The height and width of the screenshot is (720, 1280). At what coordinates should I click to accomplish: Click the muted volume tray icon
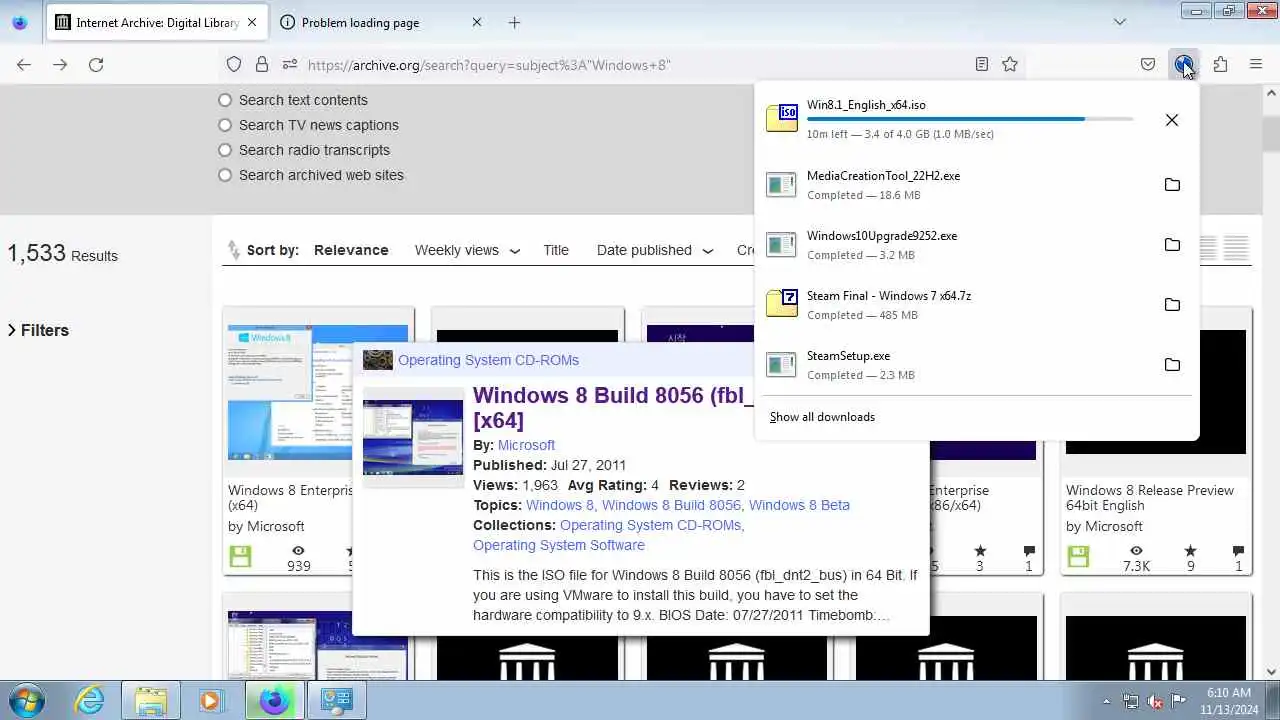(x=1155, y=701)
